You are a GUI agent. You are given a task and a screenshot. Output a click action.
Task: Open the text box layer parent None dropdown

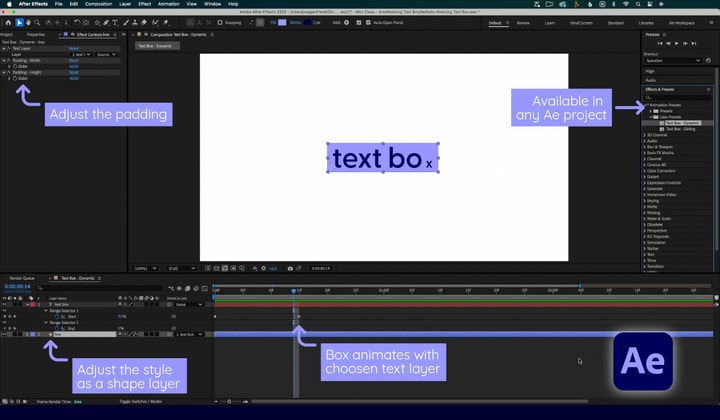[x=189, y=304]
